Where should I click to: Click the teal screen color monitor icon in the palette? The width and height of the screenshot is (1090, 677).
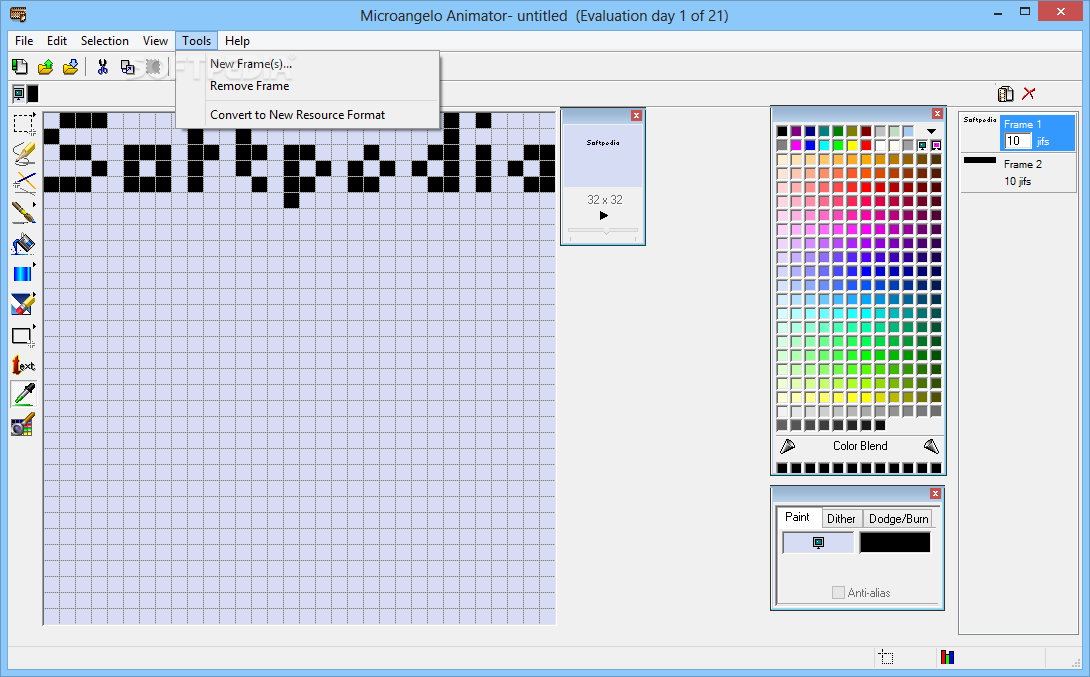[x=922, y=145]
